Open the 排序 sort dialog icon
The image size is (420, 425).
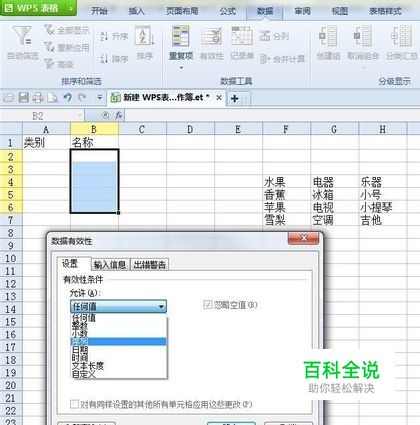click(x=145, y=36)
